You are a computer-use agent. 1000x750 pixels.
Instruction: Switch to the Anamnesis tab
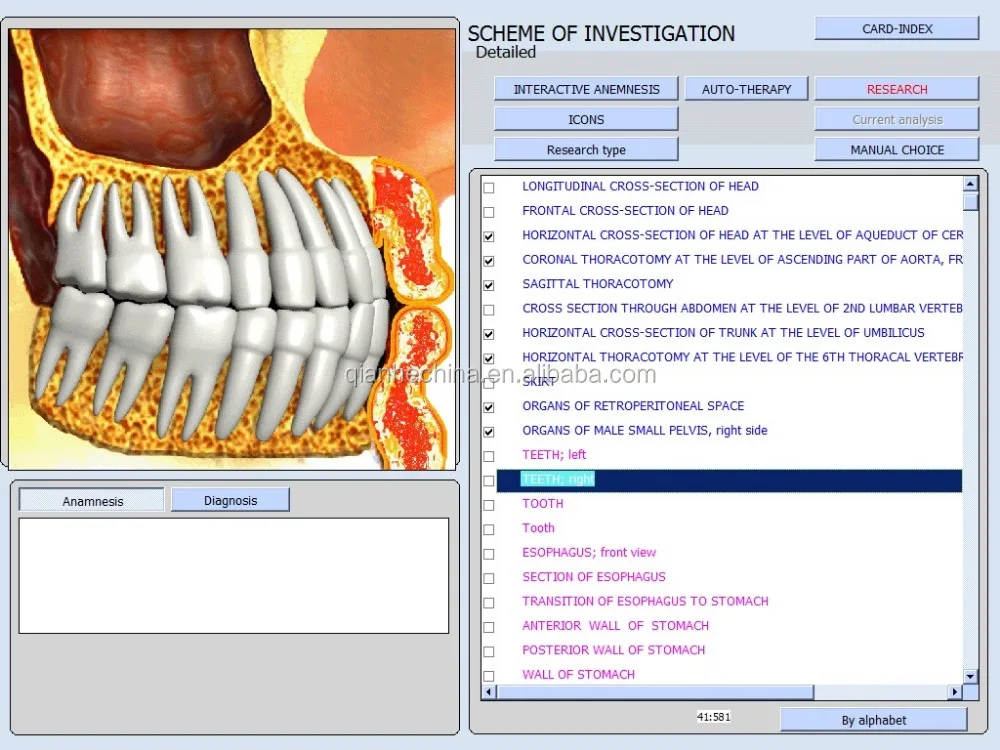coord(92,501)
